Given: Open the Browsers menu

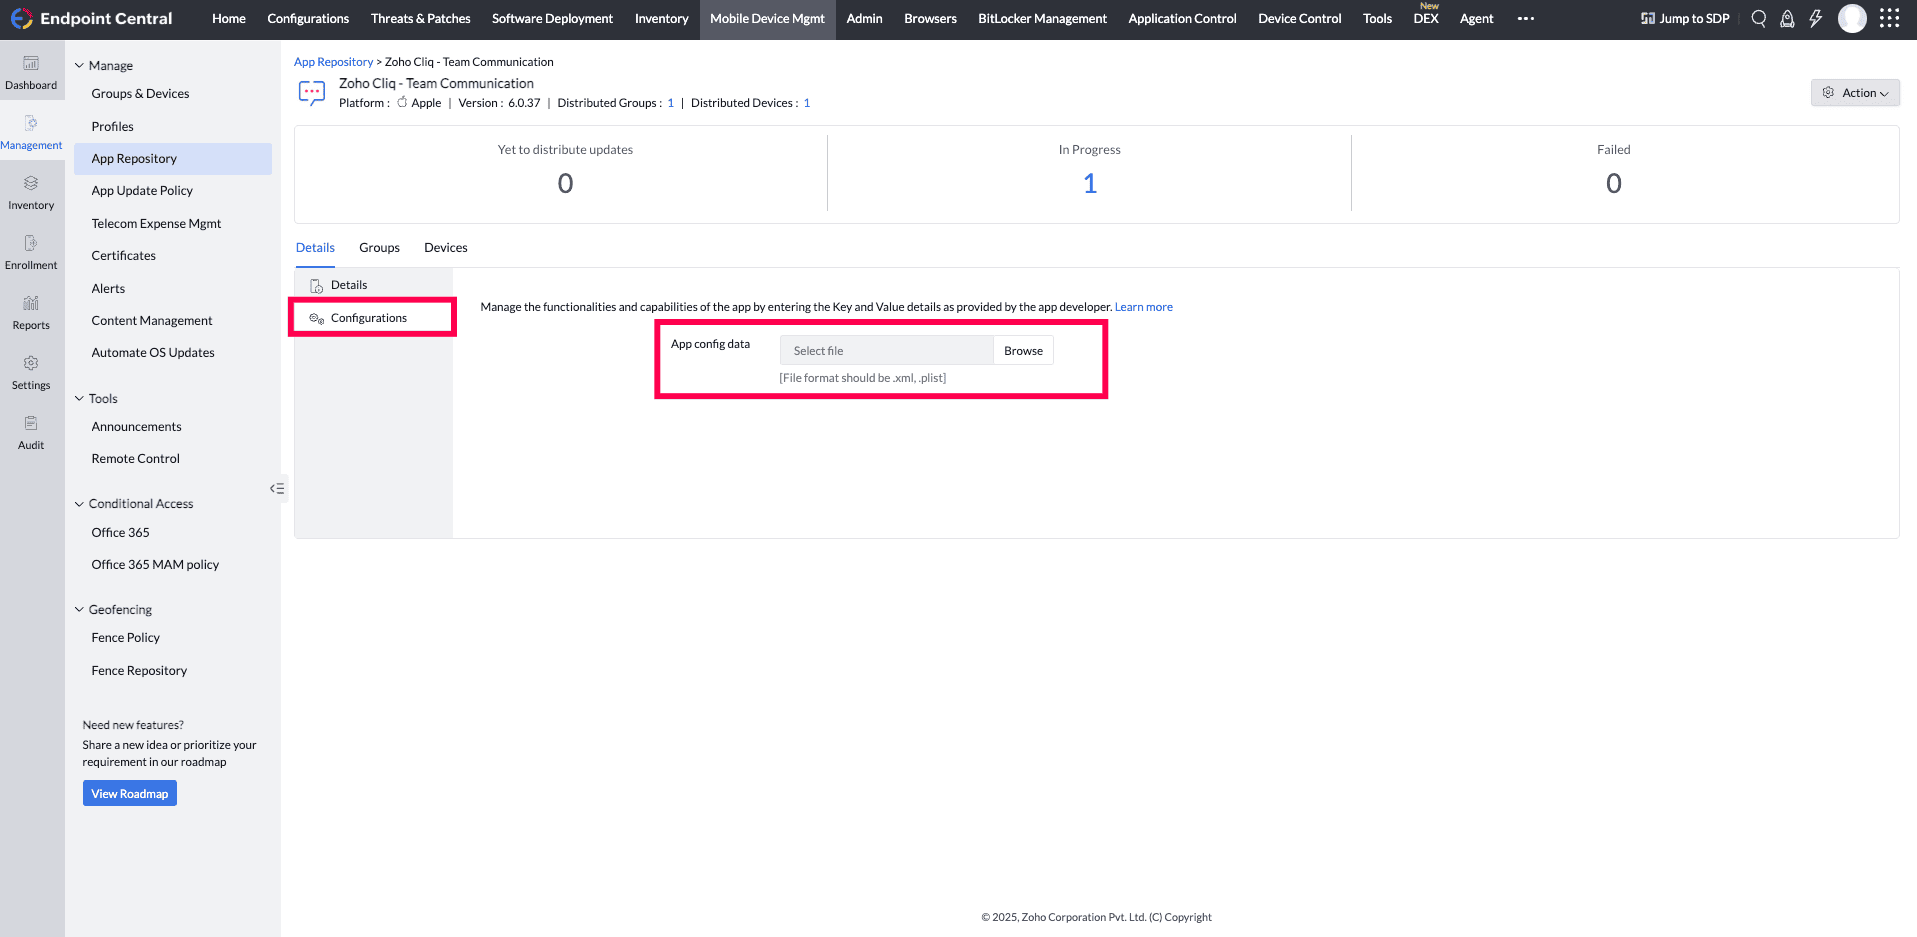Looking at the screenshot, I should (930, 19).
